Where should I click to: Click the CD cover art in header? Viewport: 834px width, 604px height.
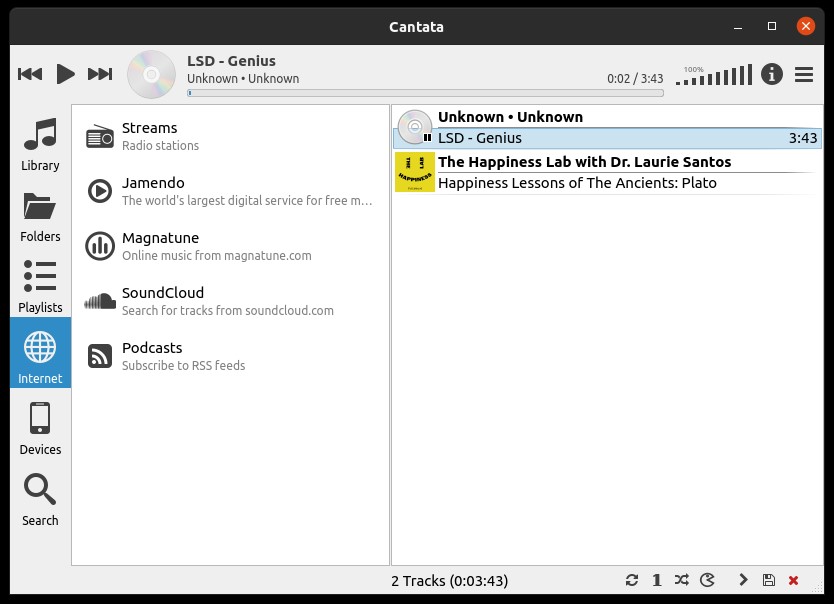pos(151,74)
